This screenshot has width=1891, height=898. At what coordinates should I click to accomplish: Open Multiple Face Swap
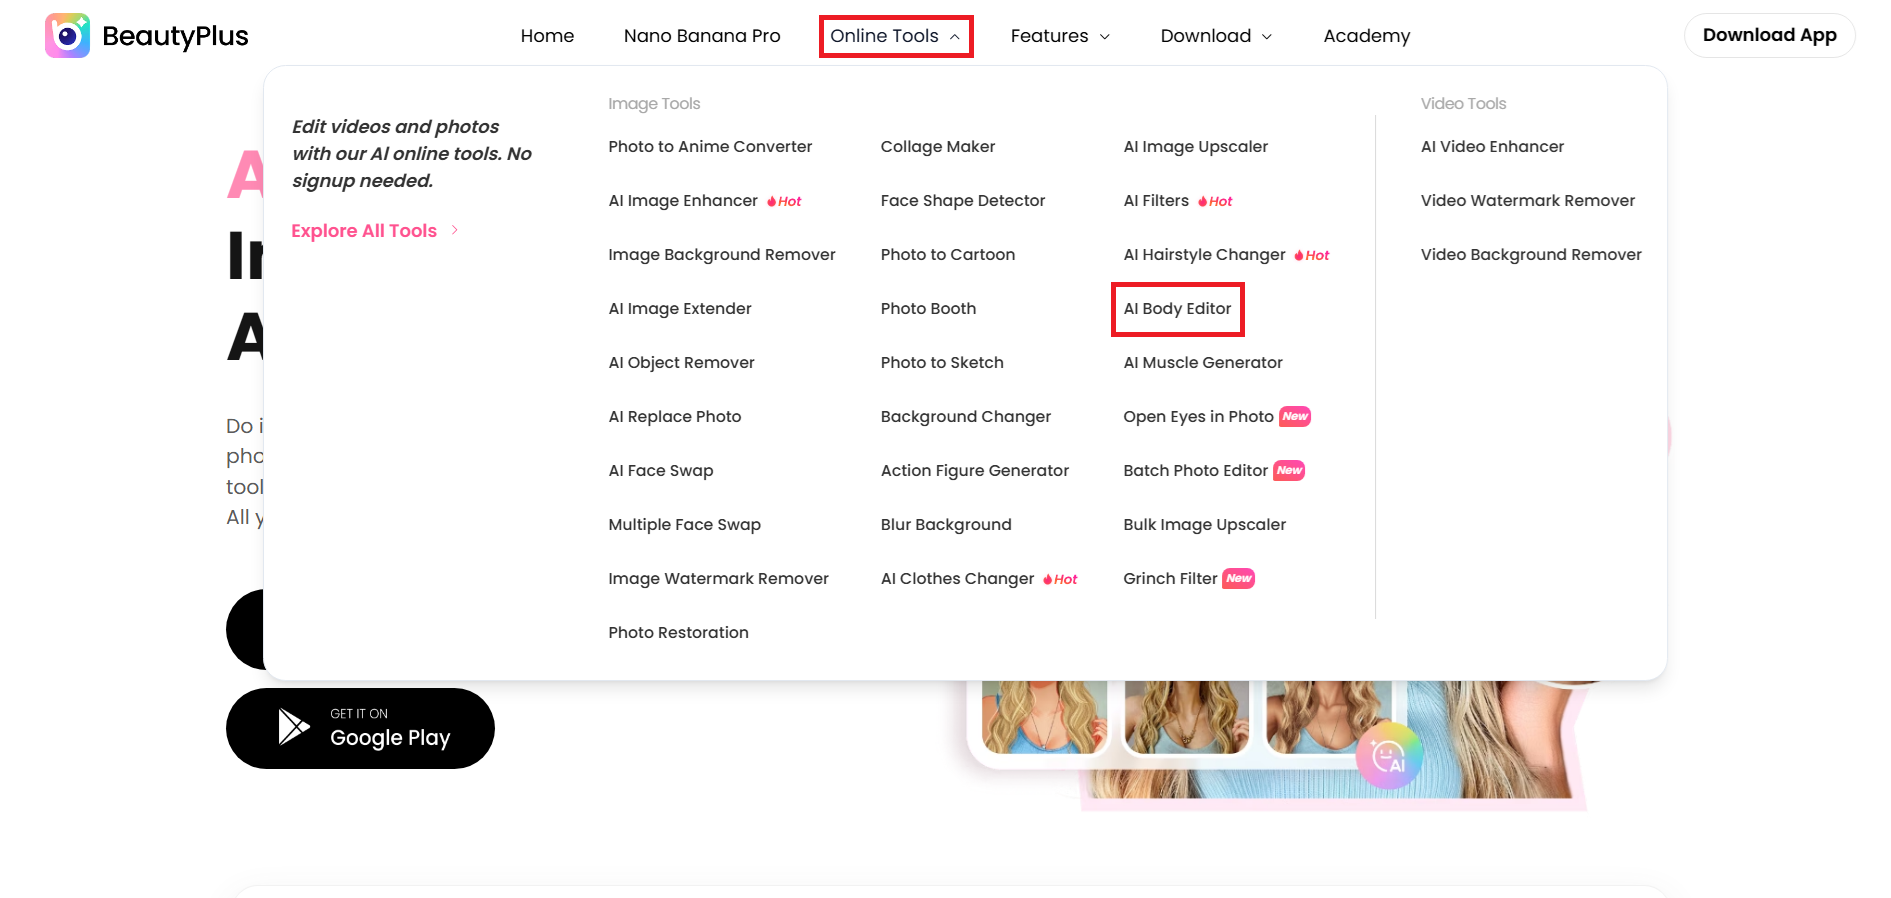tap(685, 525)
